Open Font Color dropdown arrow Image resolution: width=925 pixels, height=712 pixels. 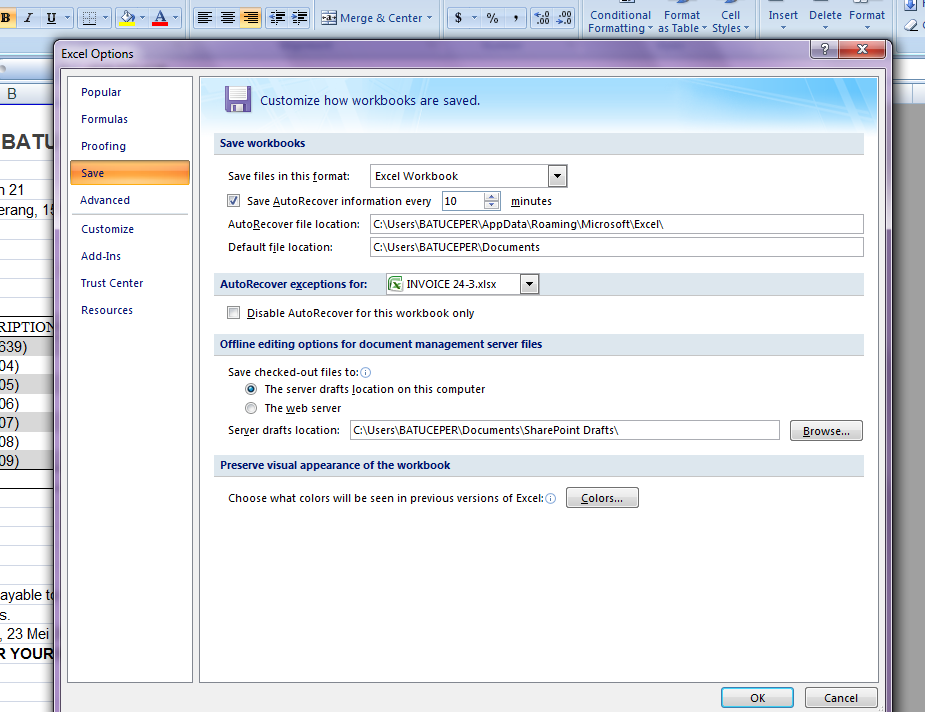tap(175, 18)
